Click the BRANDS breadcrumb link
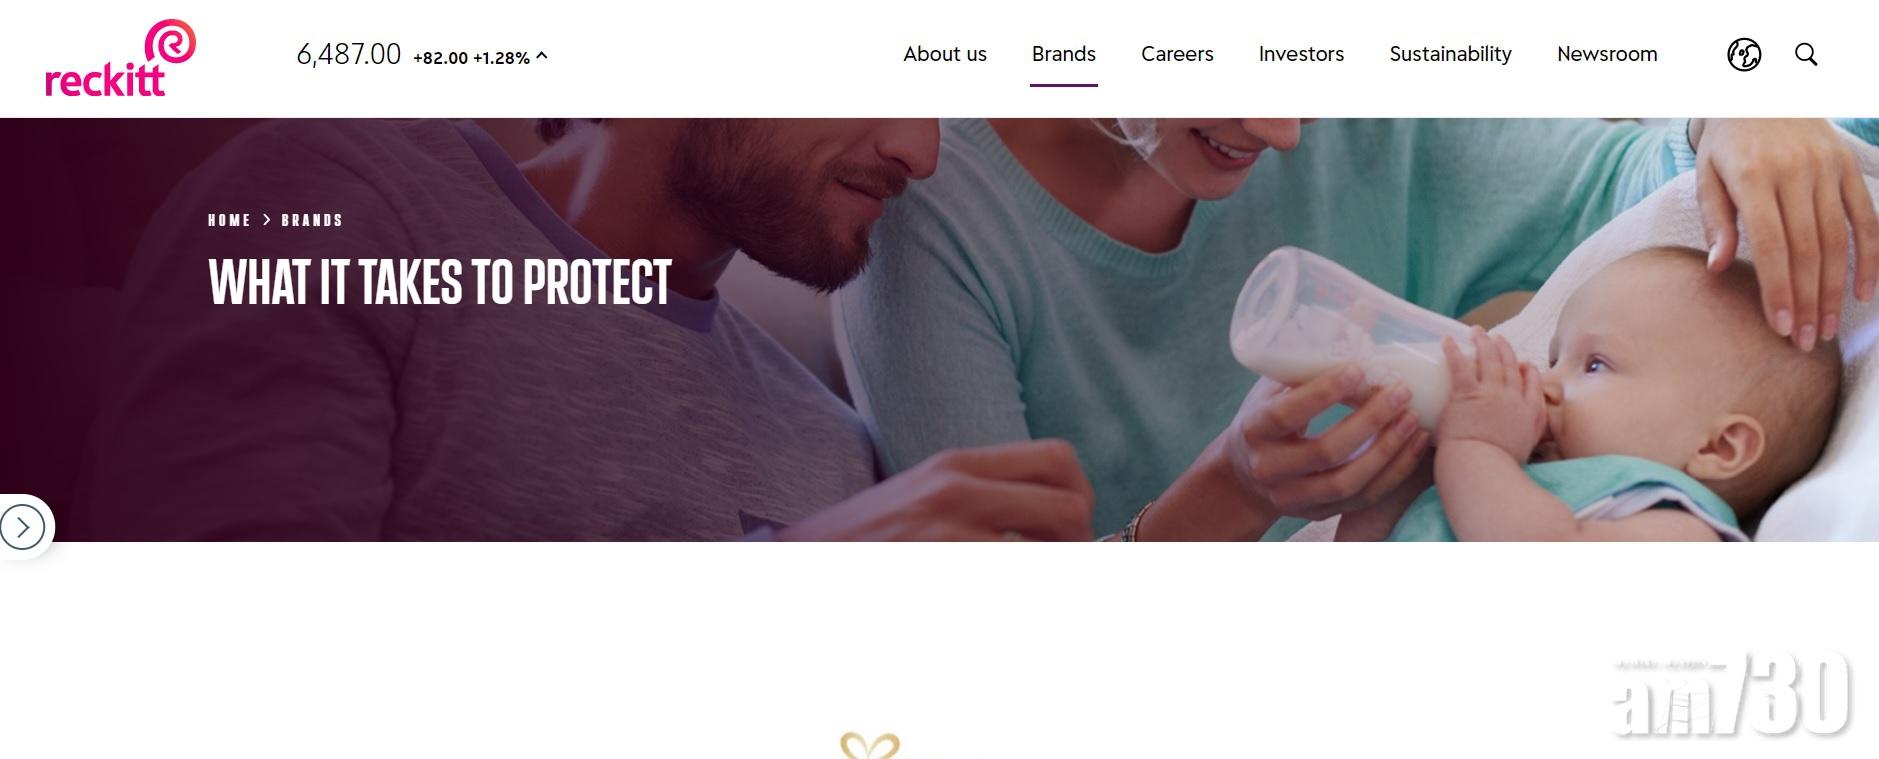 pos(312,220)
